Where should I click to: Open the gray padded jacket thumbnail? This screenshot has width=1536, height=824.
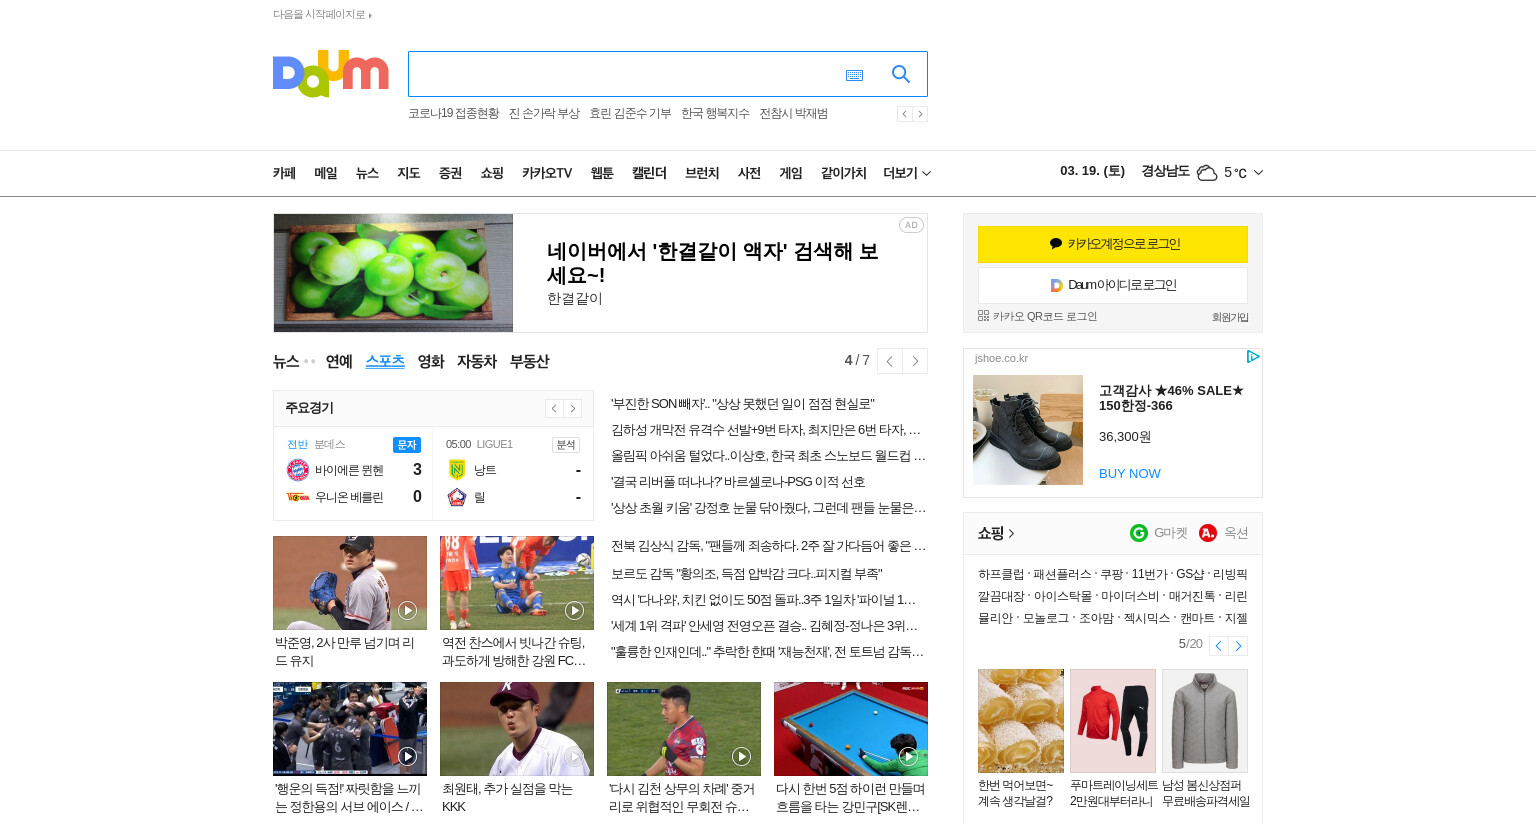pyautogui.click(x=1205, y=721)
